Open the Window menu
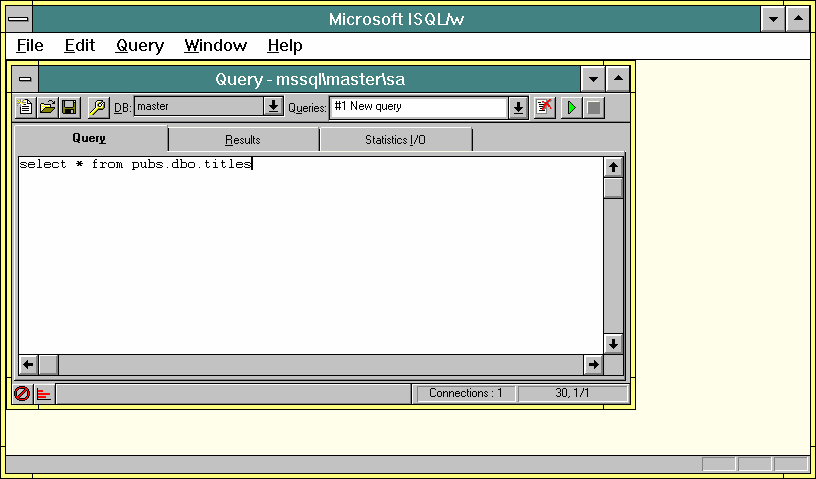Image resolution: width=816 pixels, height=479 pixels. (215, 46)
